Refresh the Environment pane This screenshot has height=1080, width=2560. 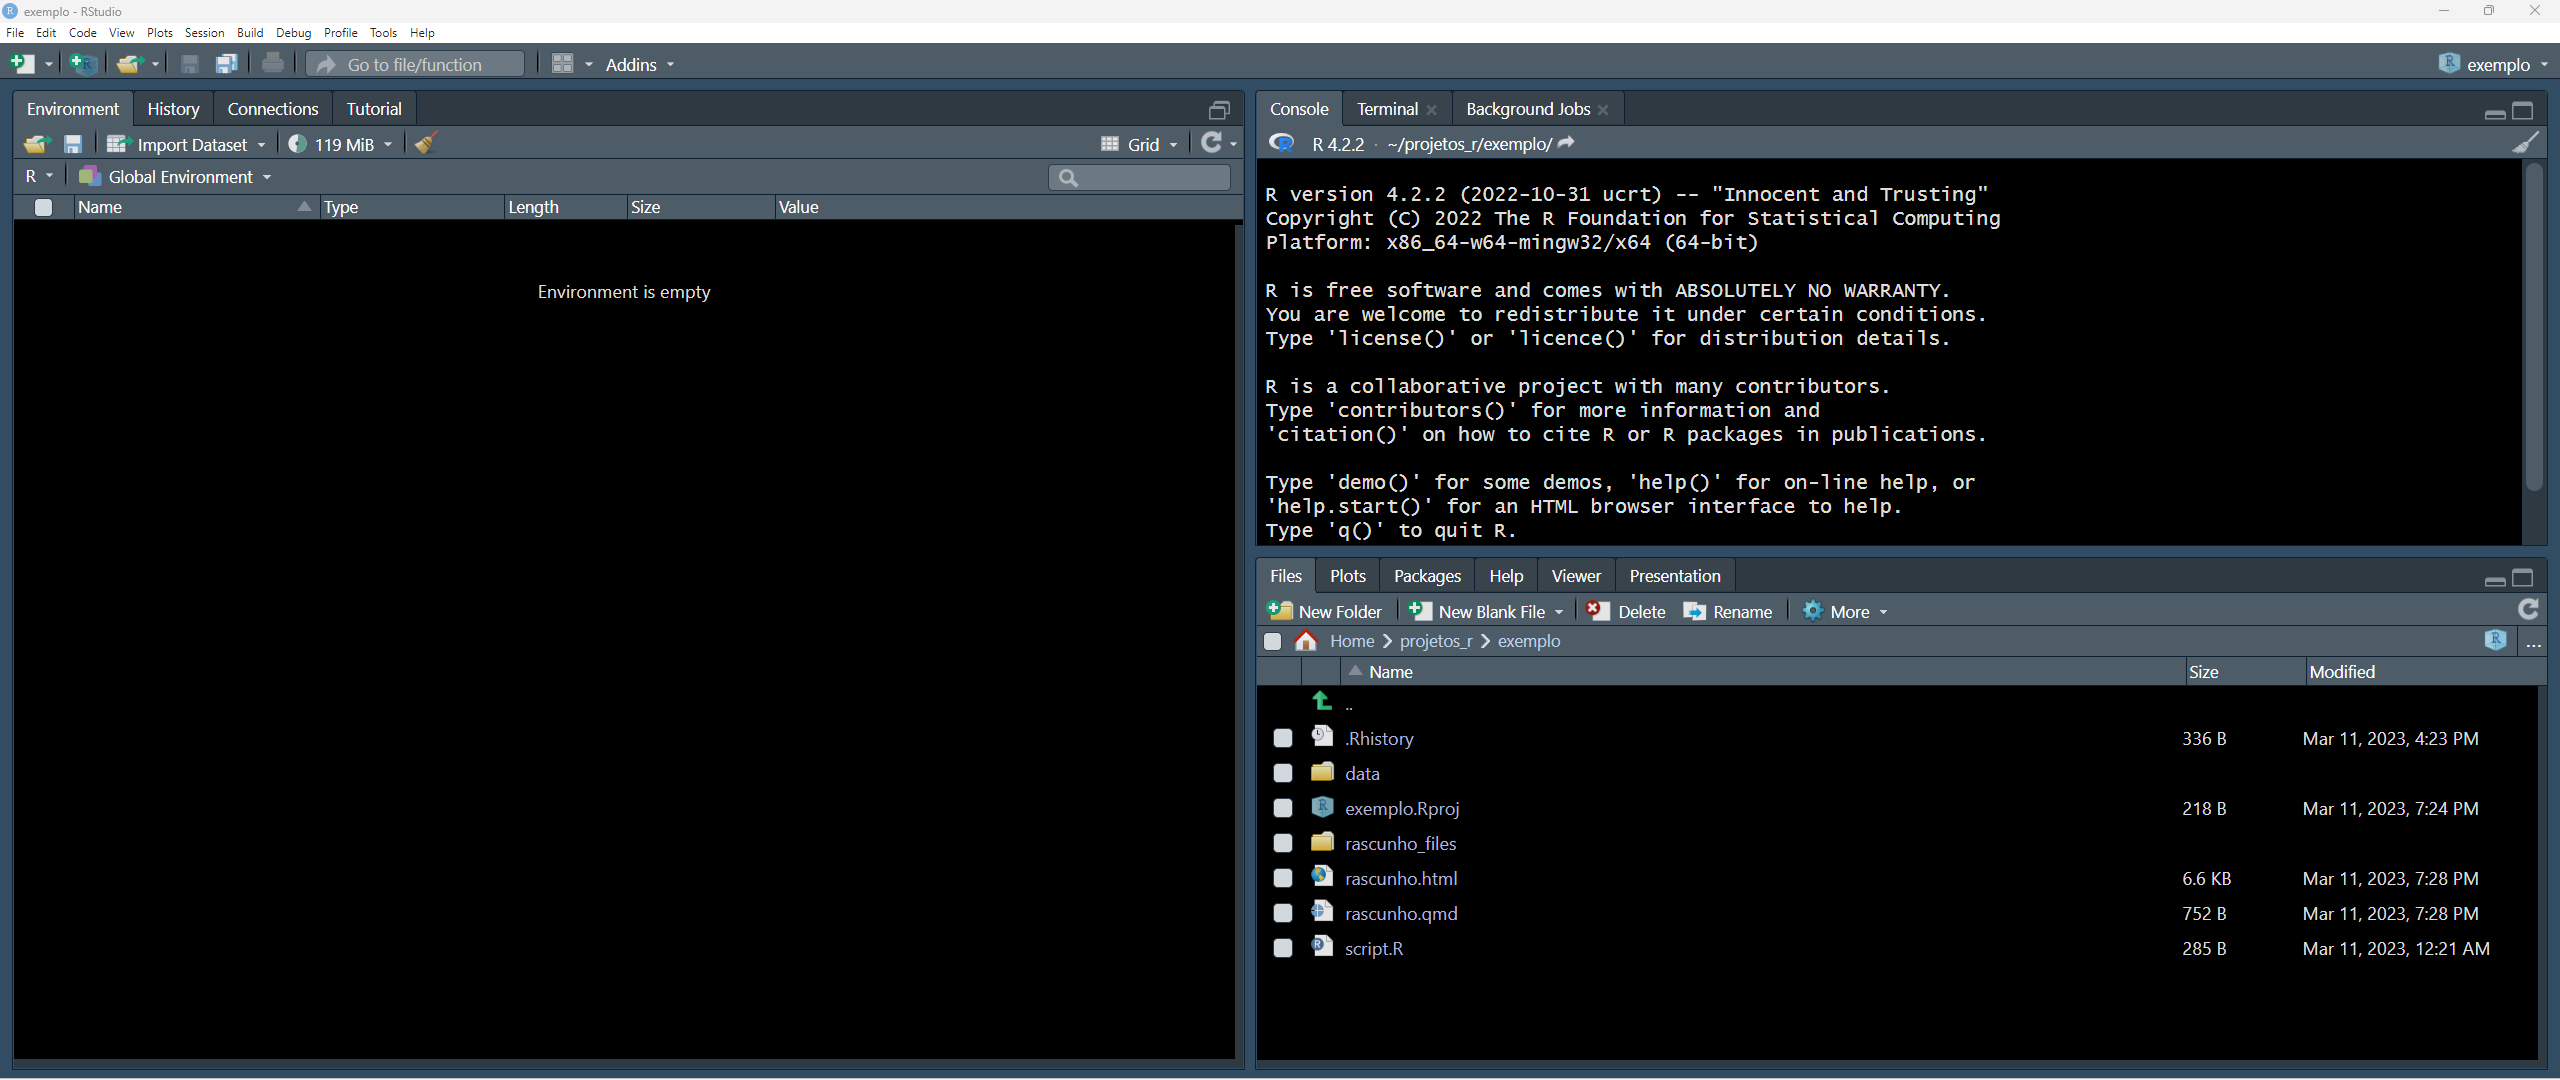tap(1212, 143)
